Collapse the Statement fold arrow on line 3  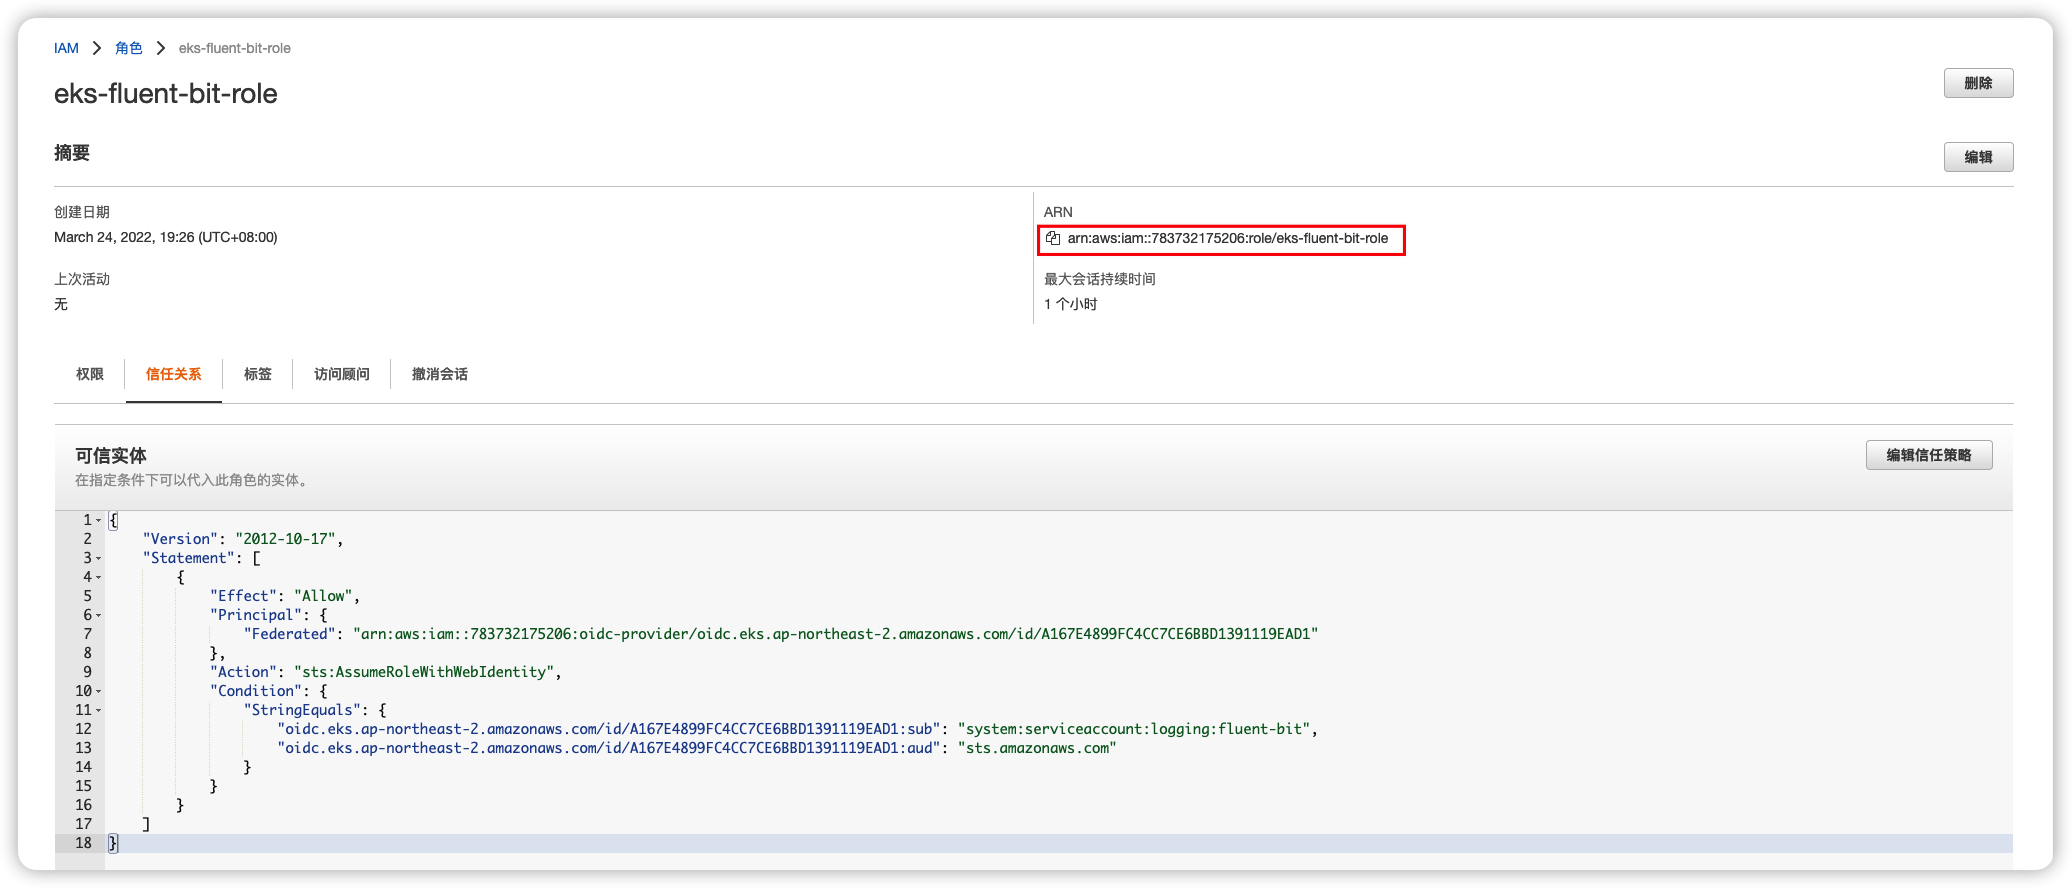99,559
